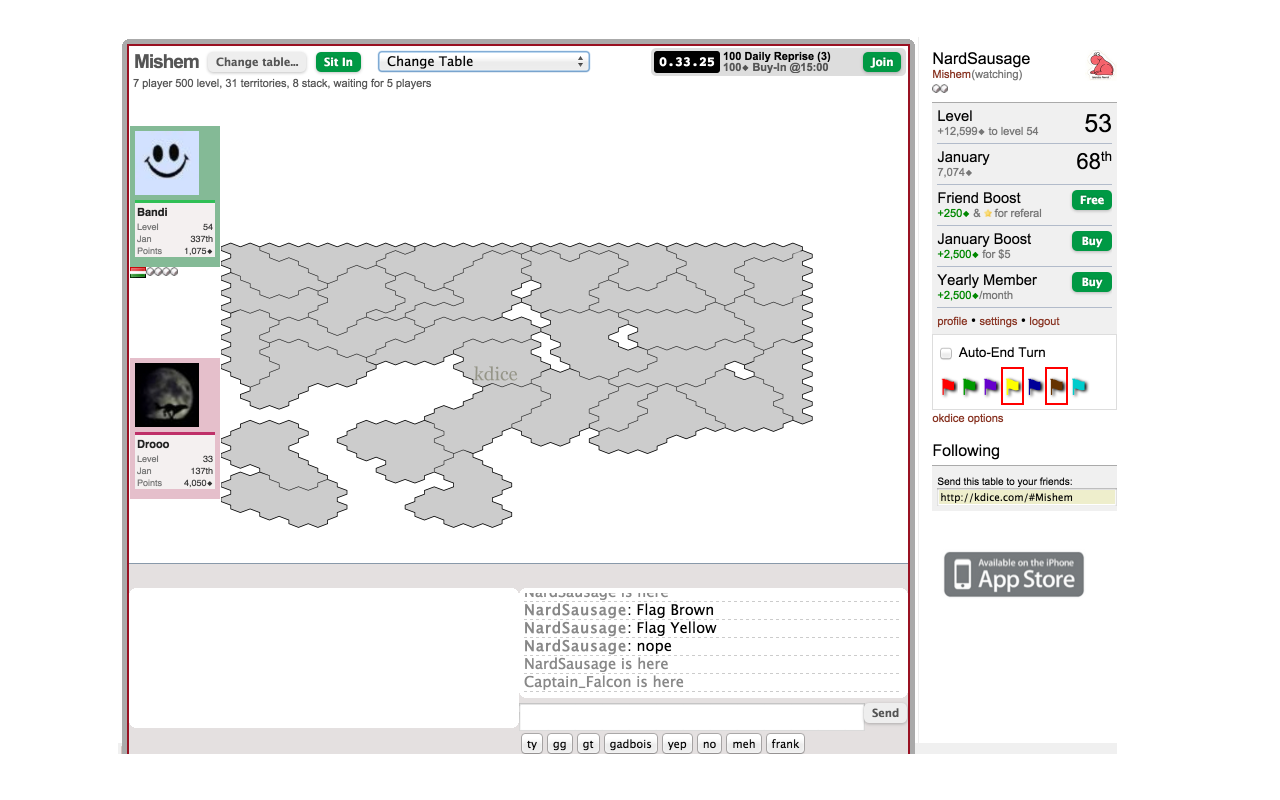
Task: Send the chat message
Action: pyautogui.click(x=885, y=713)
